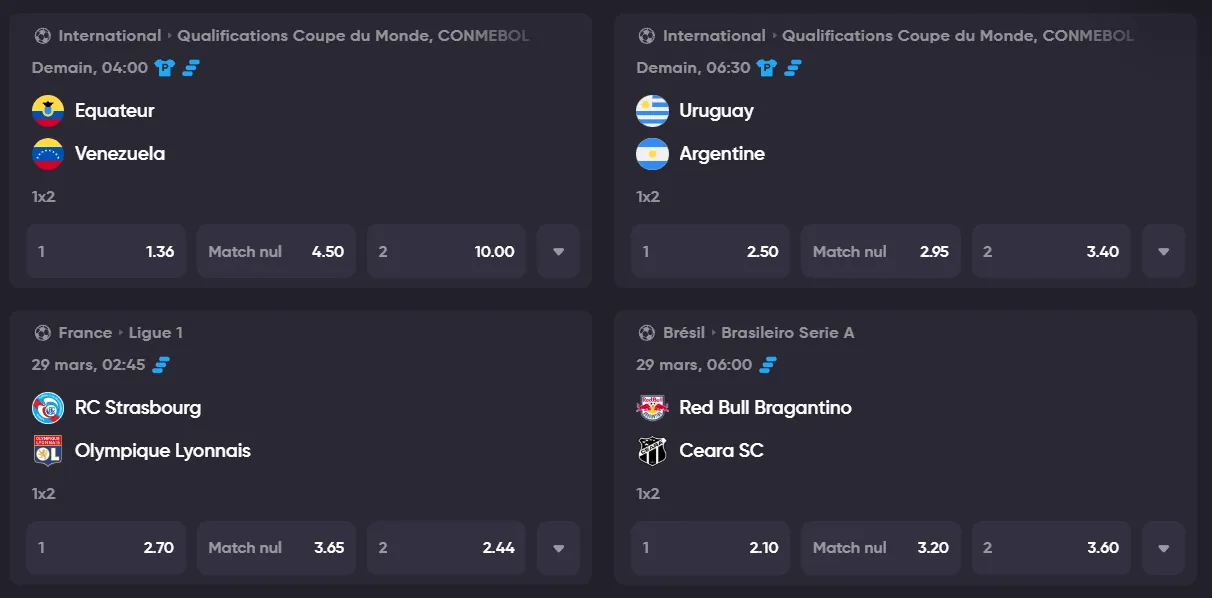This screenshot has height=598, width=1212.
Task: Click jersey icon for Equateur match
Action: click(164, 68)
